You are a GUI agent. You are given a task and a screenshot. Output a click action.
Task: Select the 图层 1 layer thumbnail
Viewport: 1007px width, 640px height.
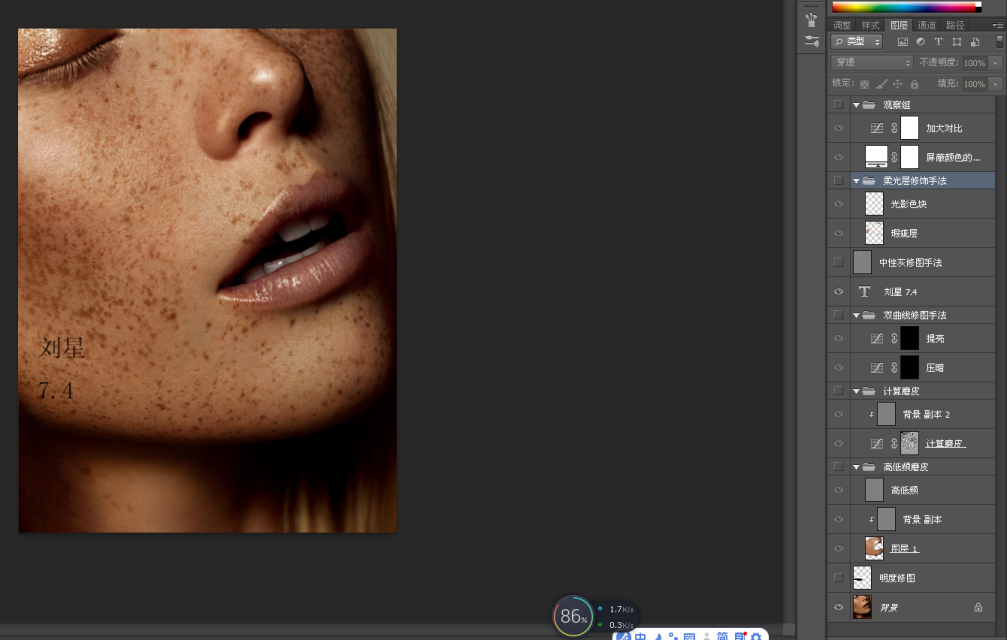pyautogui.click(x=874, y=547)
